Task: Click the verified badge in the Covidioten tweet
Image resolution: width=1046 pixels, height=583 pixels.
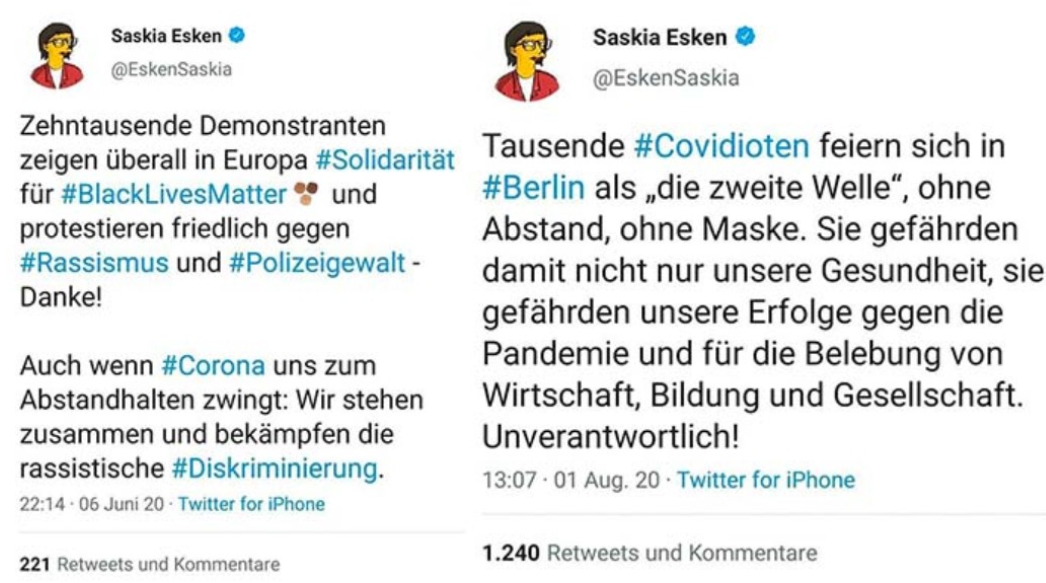Action: point(745,37)
